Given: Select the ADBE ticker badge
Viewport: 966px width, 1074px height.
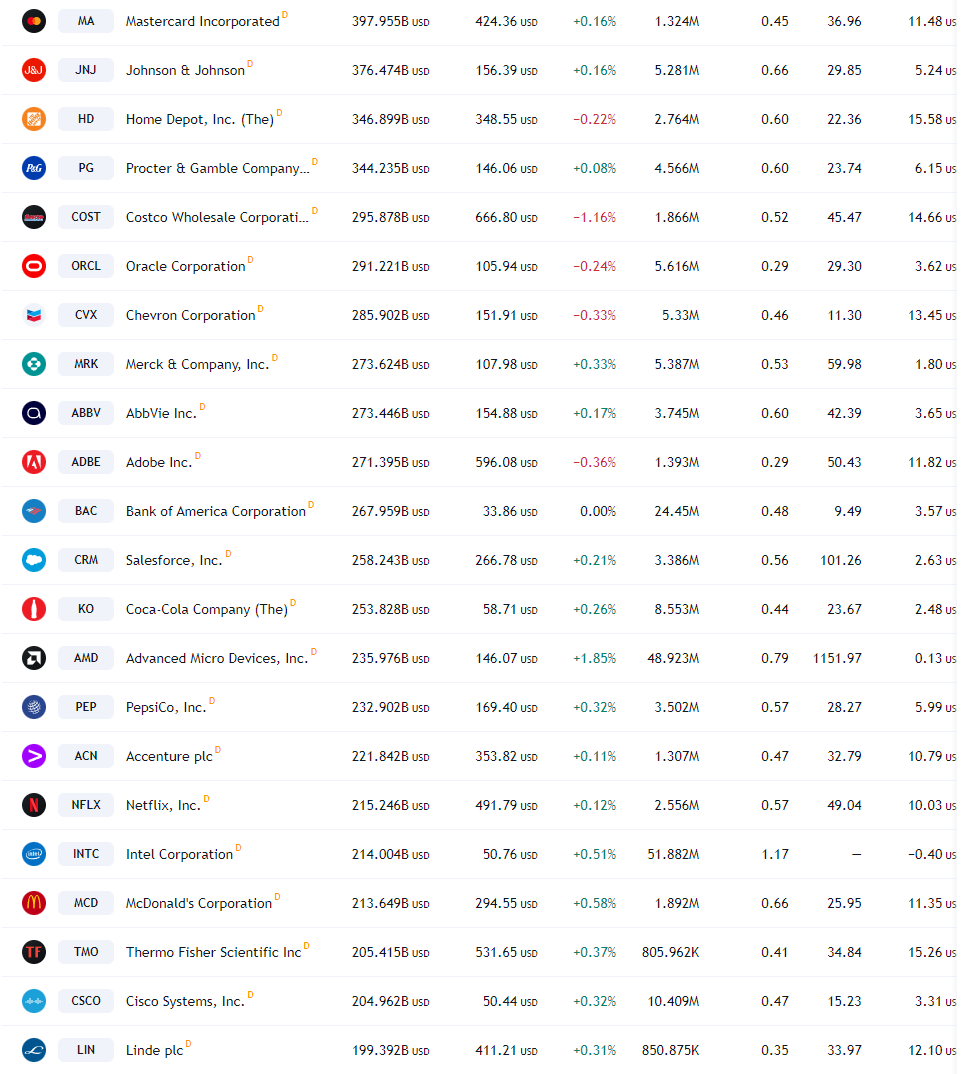Looking at the screenshot, I should pos(86,462).
